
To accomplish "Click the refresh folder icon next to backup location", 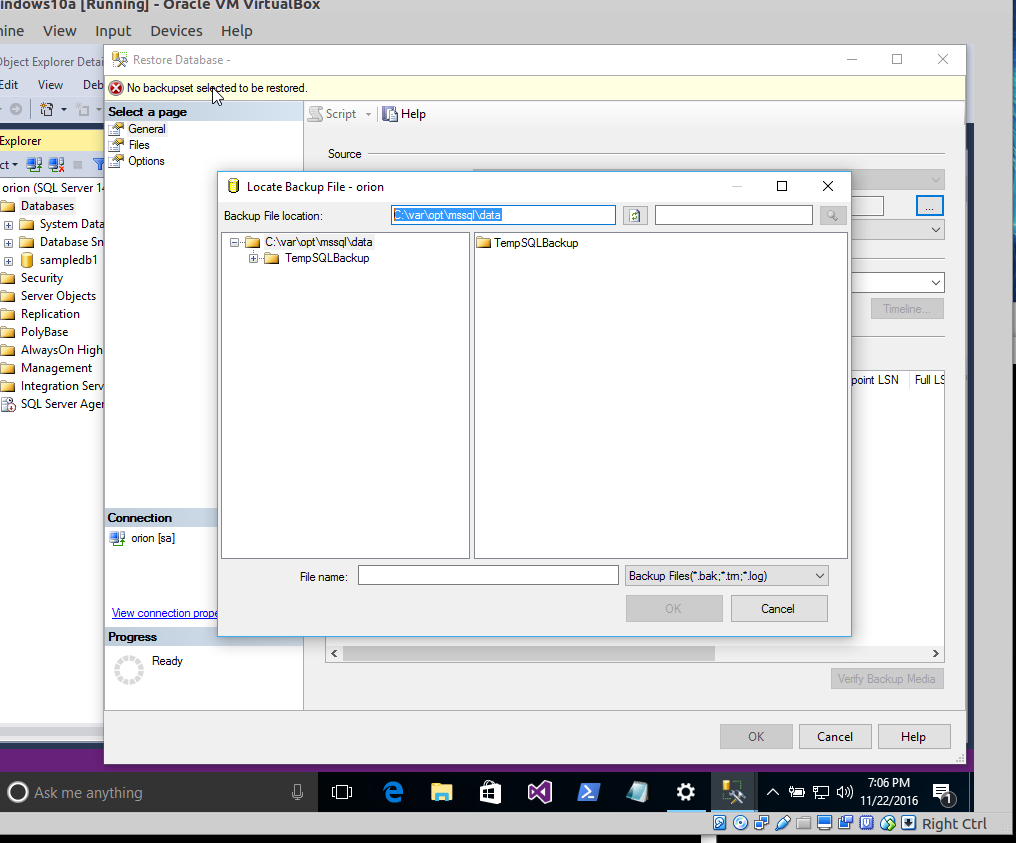I will click(x=635, y=215).
